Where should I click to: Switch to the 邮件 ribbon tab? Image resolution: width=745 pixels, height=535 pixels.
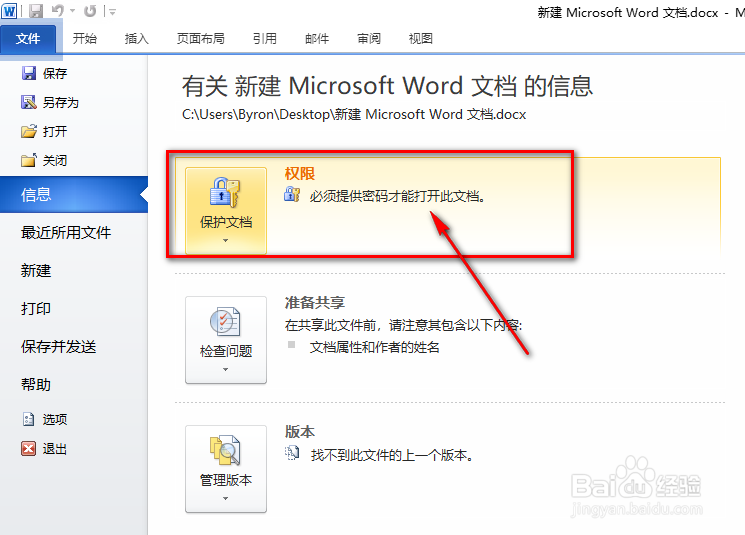(x=317, y=38)
